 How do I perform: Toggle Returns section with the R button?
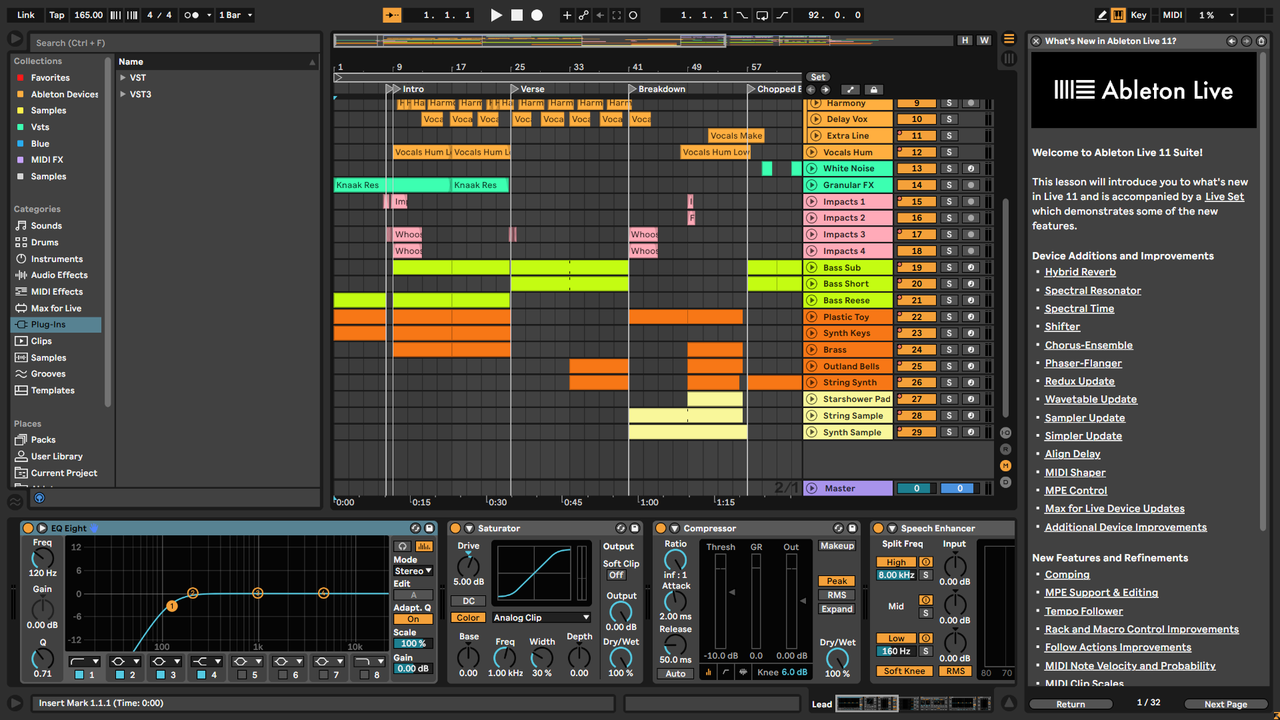pyautogui.click(x=1006, y=449)
